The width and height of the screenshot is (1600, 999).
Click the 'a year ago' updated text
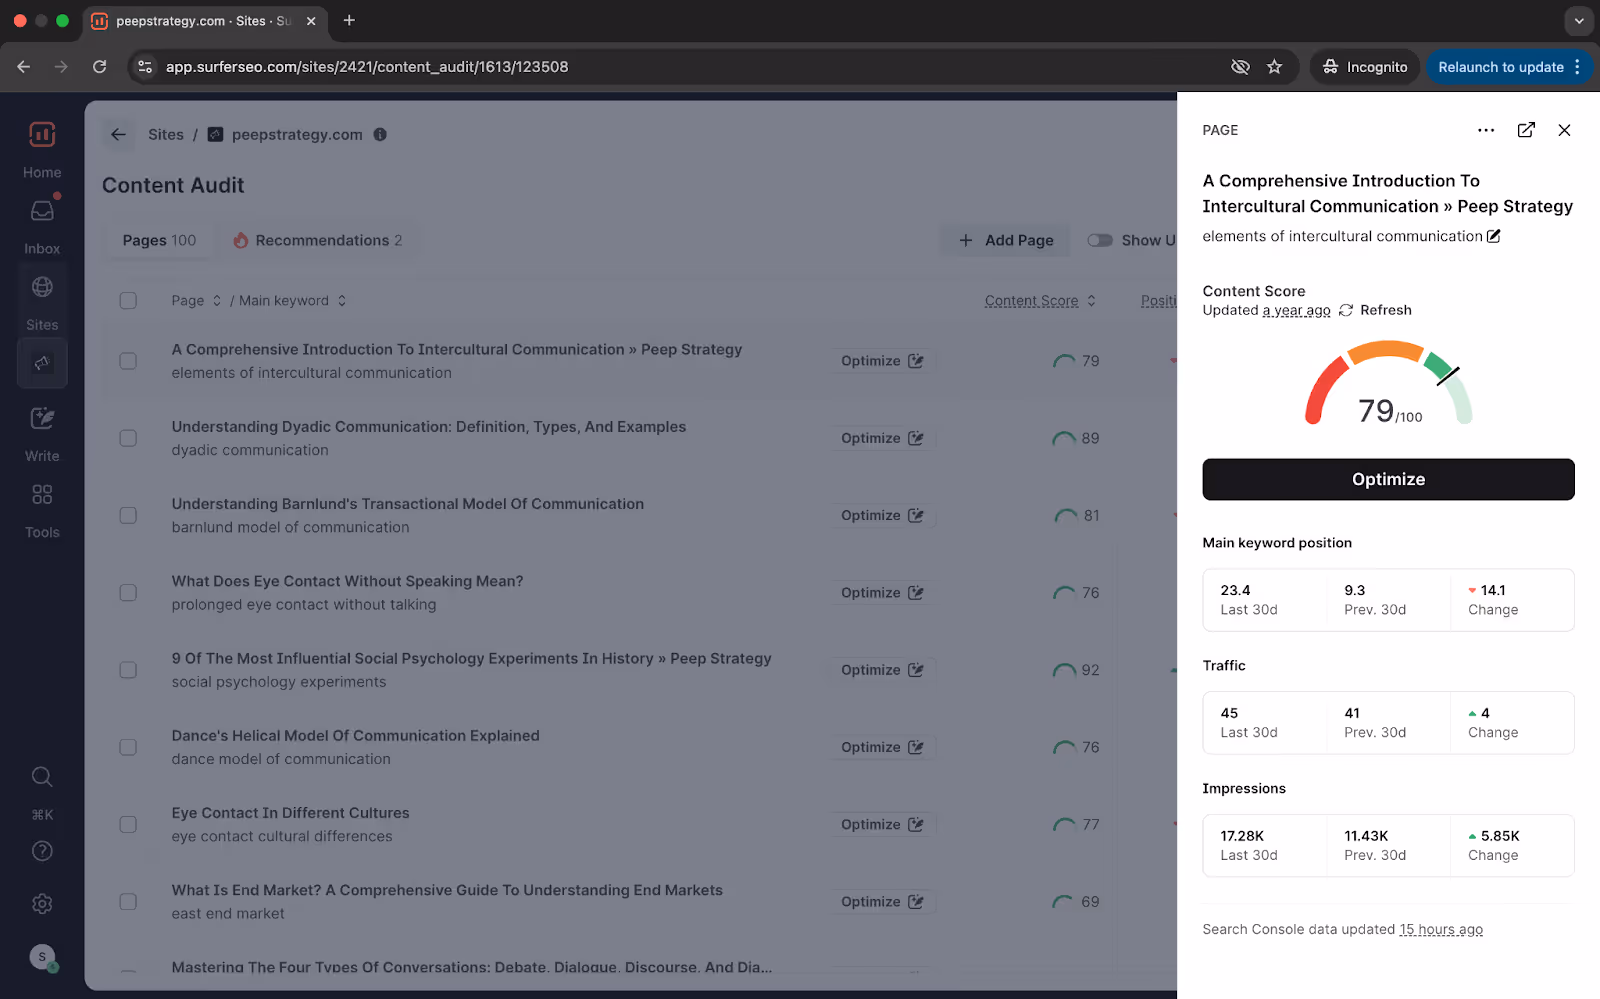point(1296,311)
